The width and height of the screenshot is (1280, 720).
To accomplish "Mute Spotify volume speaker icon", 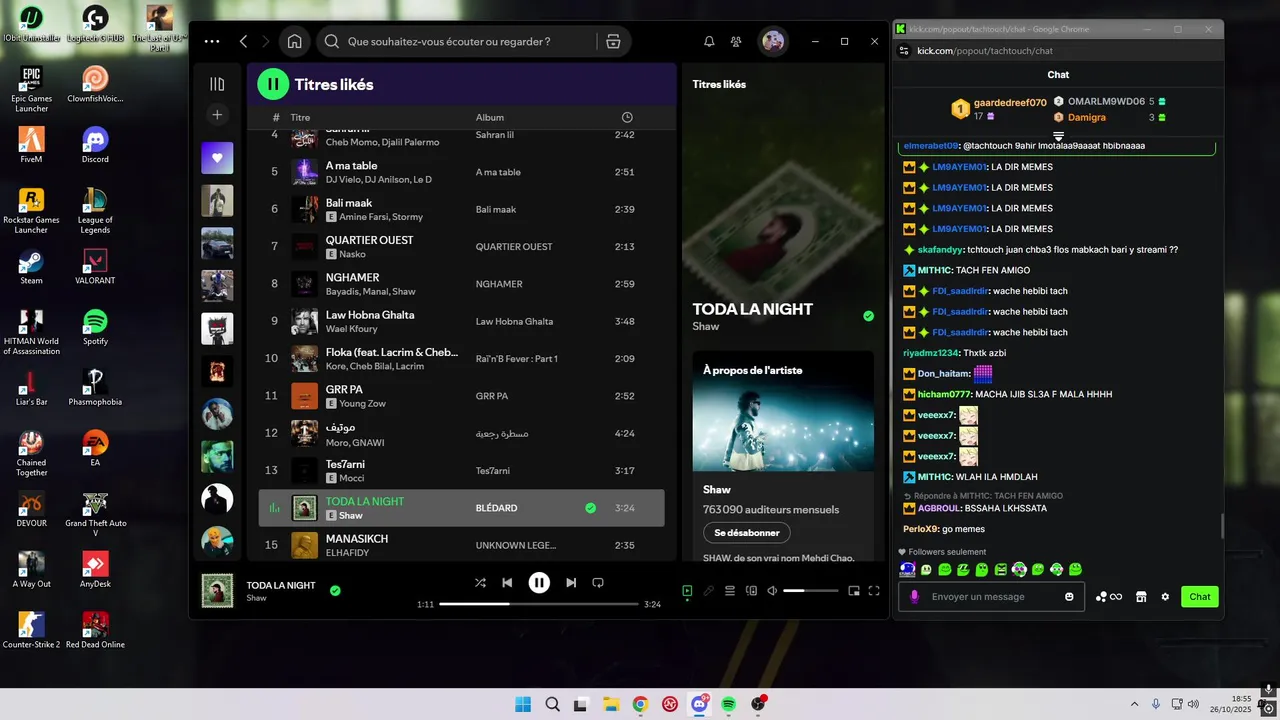I will point(772,591).
